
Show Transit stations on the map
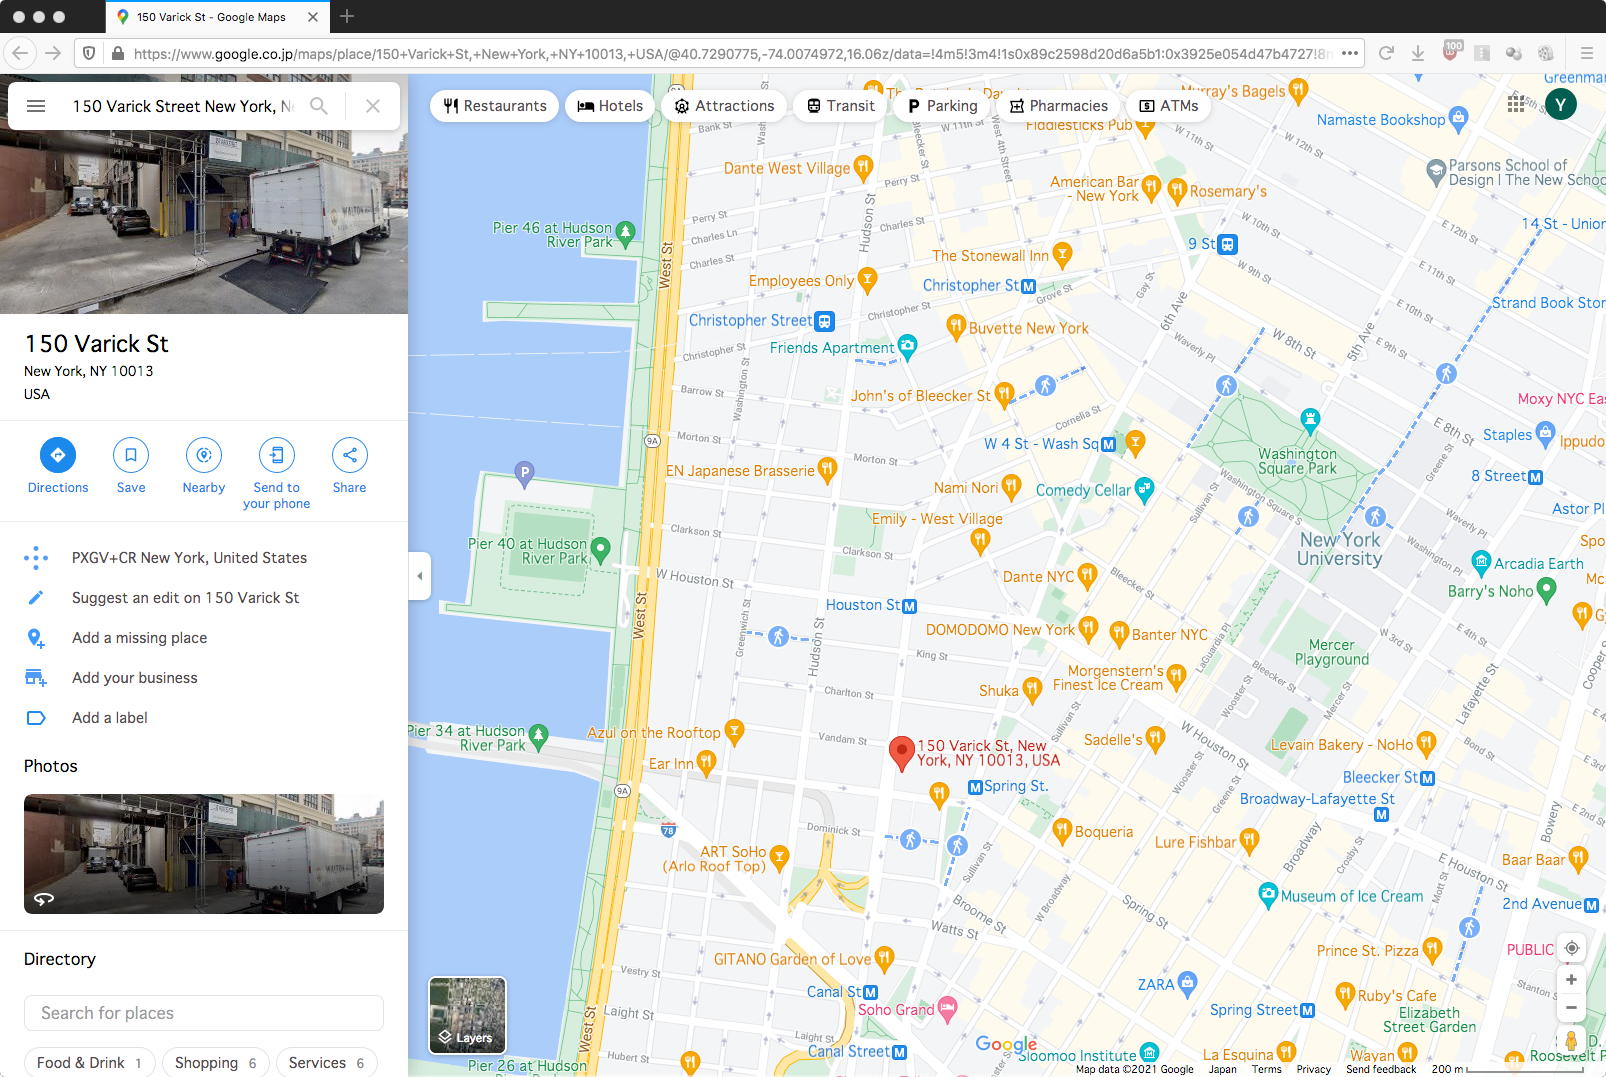click(x=841, y=106)
